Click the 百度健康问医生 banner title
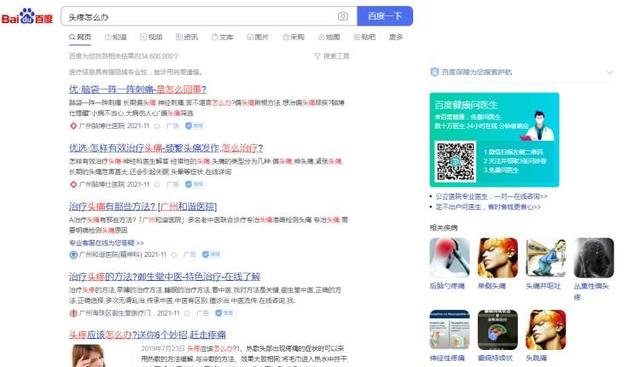640x367 pixels. 466,105
